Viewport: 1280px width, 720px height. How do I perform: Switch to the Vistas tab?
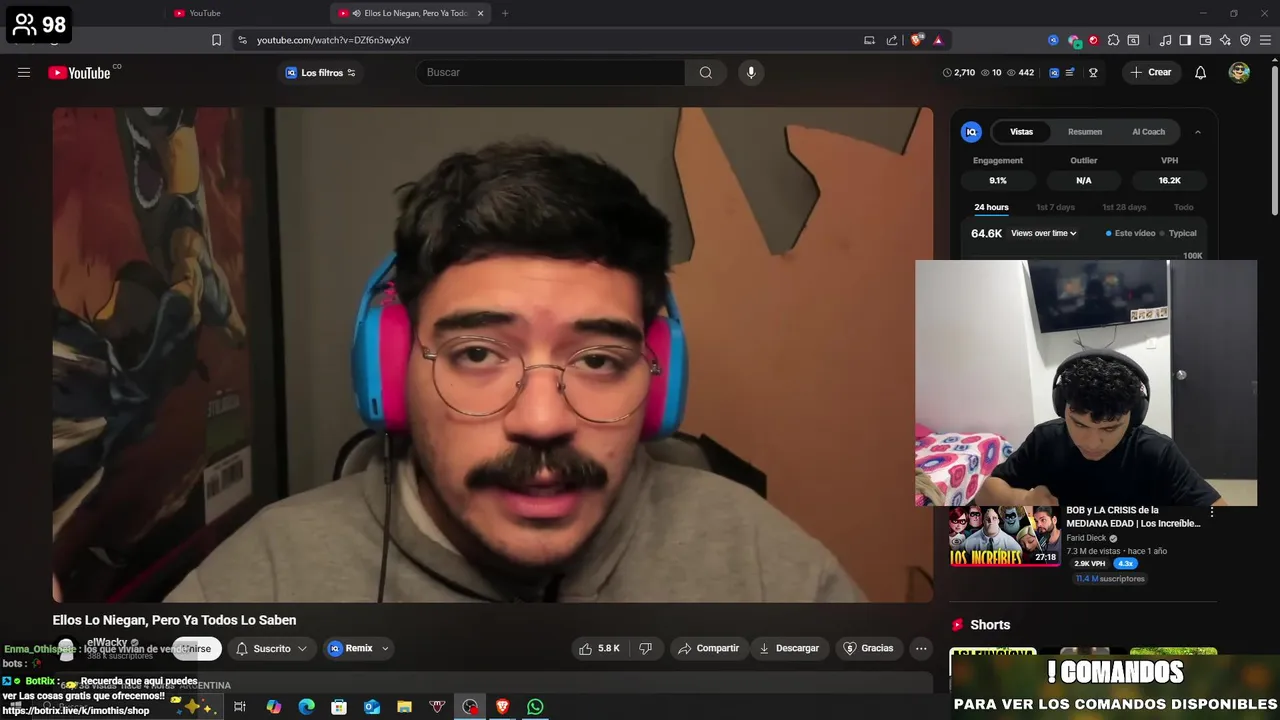point(1021,132)
